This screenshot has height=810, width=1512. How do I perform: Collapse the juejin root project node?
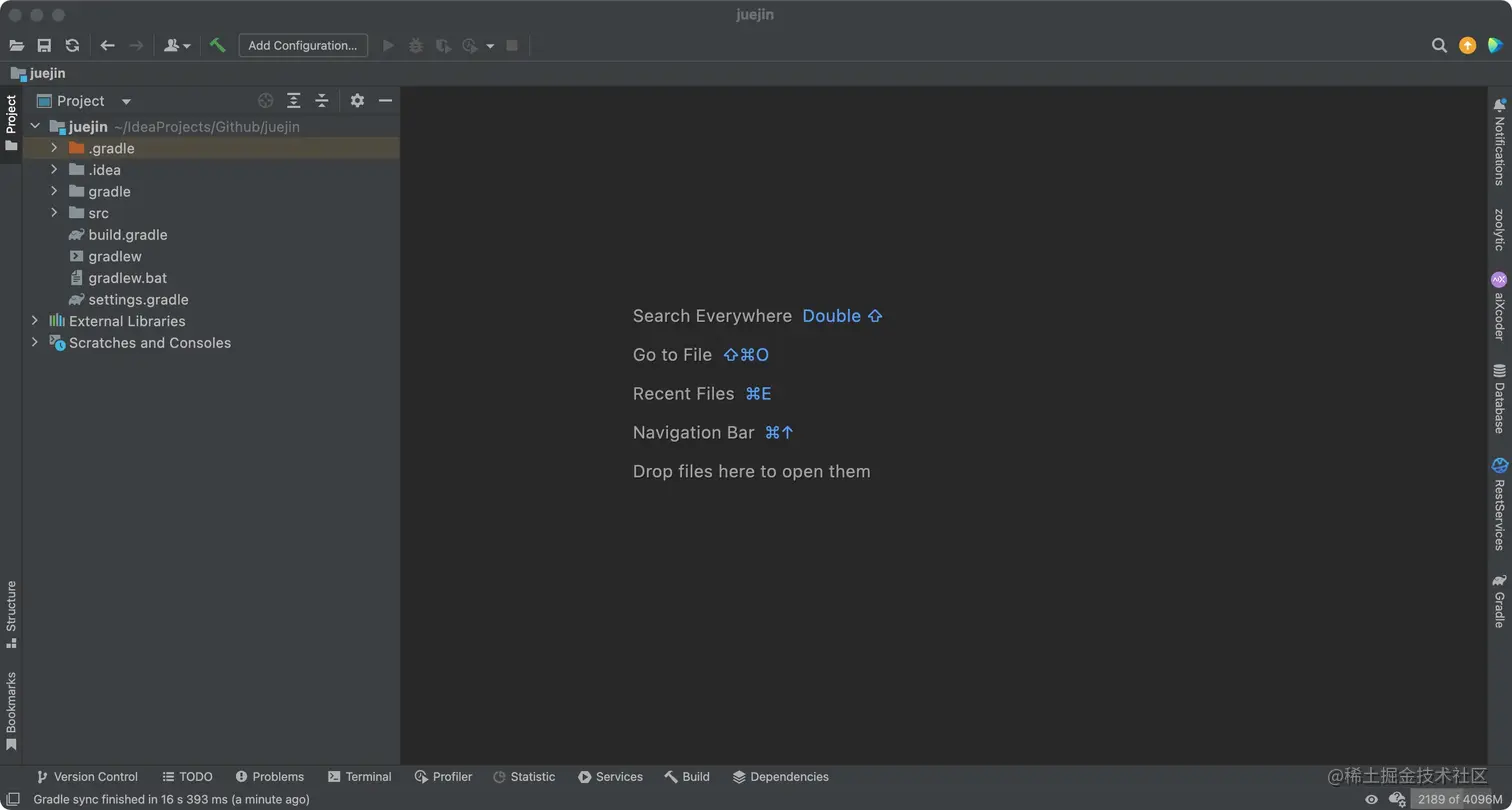(x=35, y=127)
